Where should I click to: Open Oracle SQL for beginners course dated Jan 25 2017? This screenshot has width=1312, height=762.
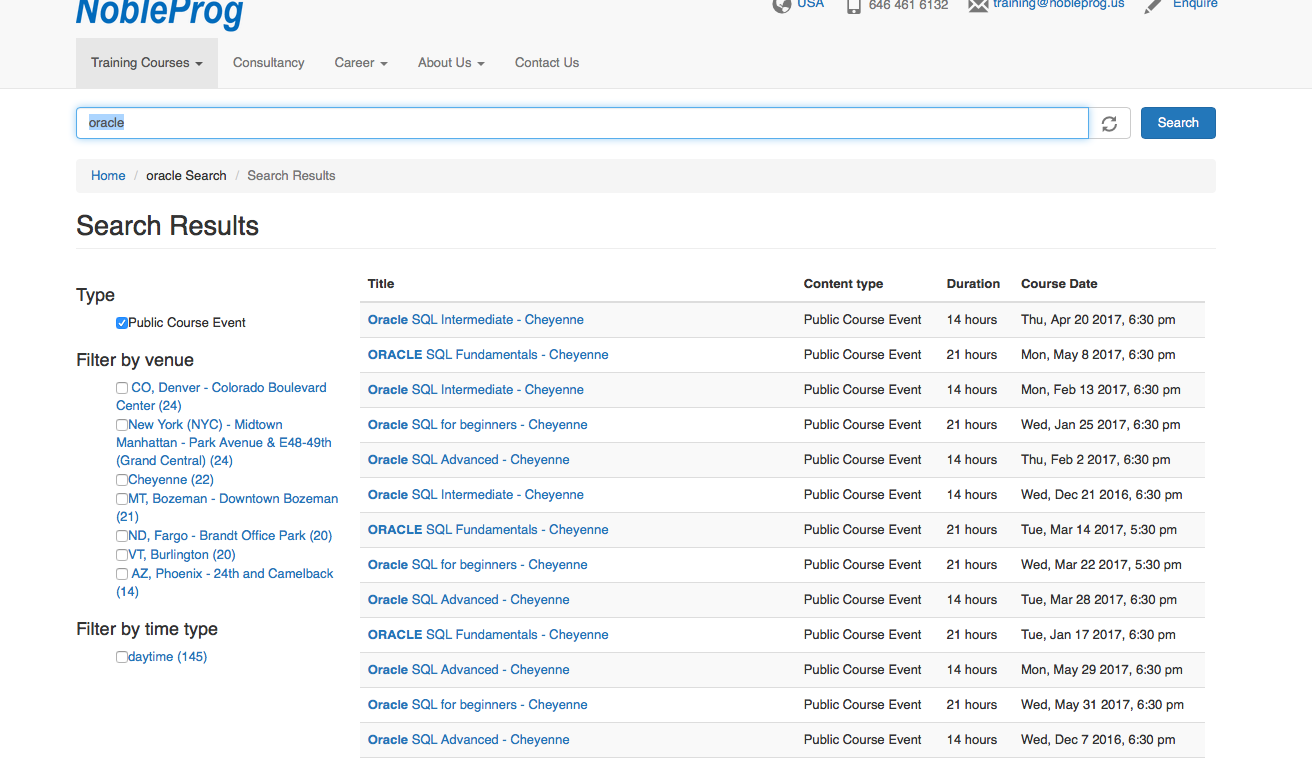pyautogui.click(x=478, y=425)
